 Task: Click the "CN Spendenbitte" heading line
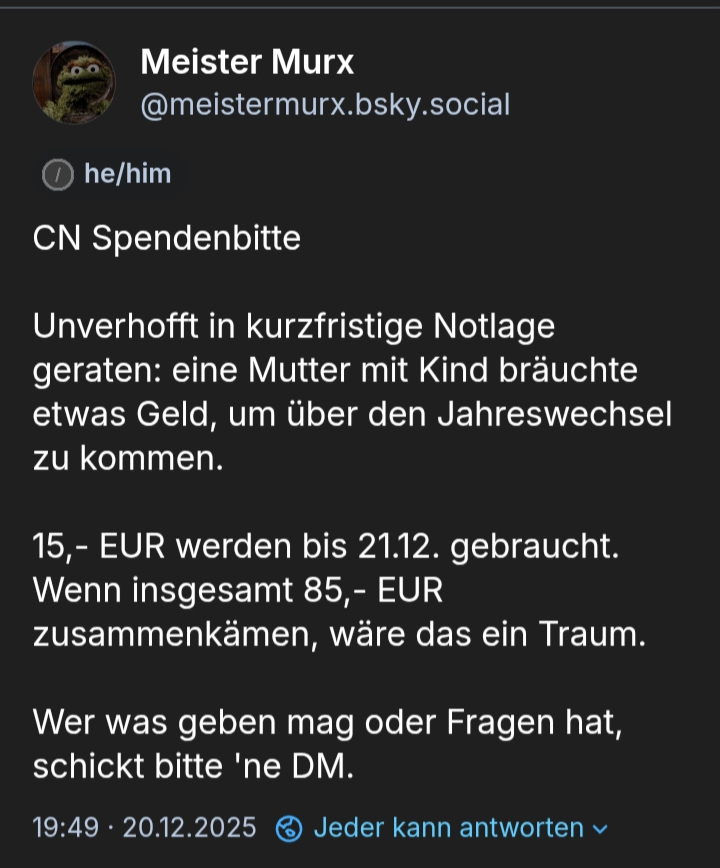point(166,240)
